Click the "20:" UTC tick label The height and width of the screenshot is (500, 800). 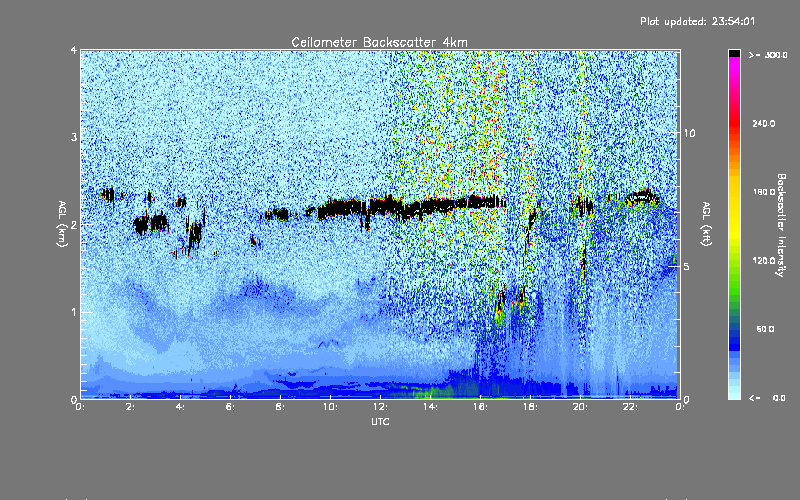coord(580,407)
